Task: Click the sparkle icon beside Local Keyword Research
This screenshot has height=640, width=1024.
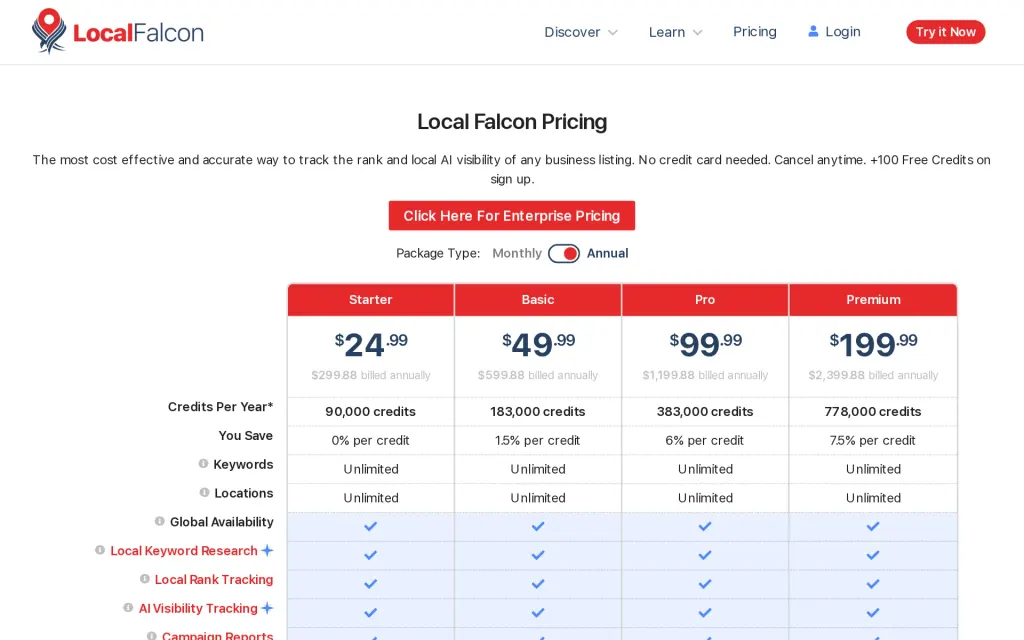Action: (267, 550)
